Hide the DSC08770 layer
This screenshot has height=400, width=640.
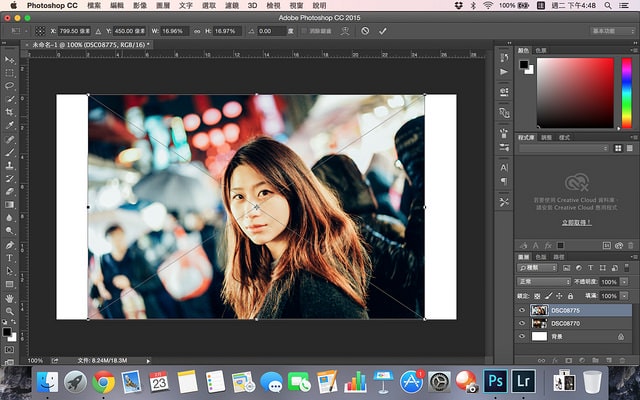pyautogui.click(x=522, y=324)
